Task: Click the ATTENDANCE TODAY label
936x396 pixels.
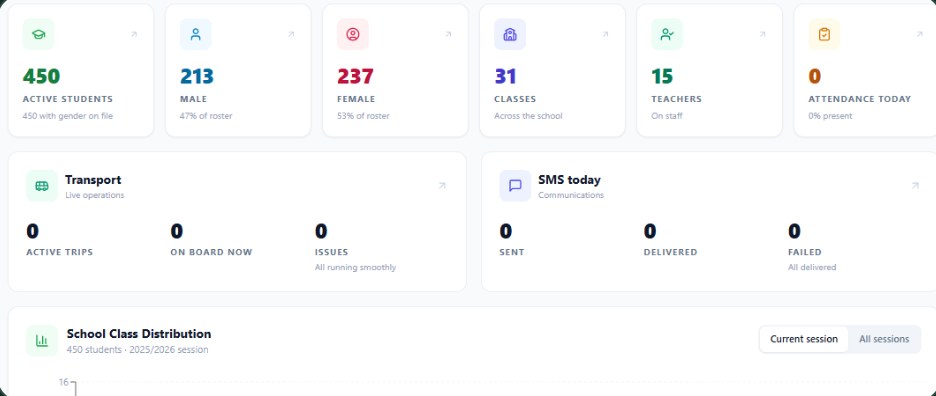Action: (x=860, y=99)
